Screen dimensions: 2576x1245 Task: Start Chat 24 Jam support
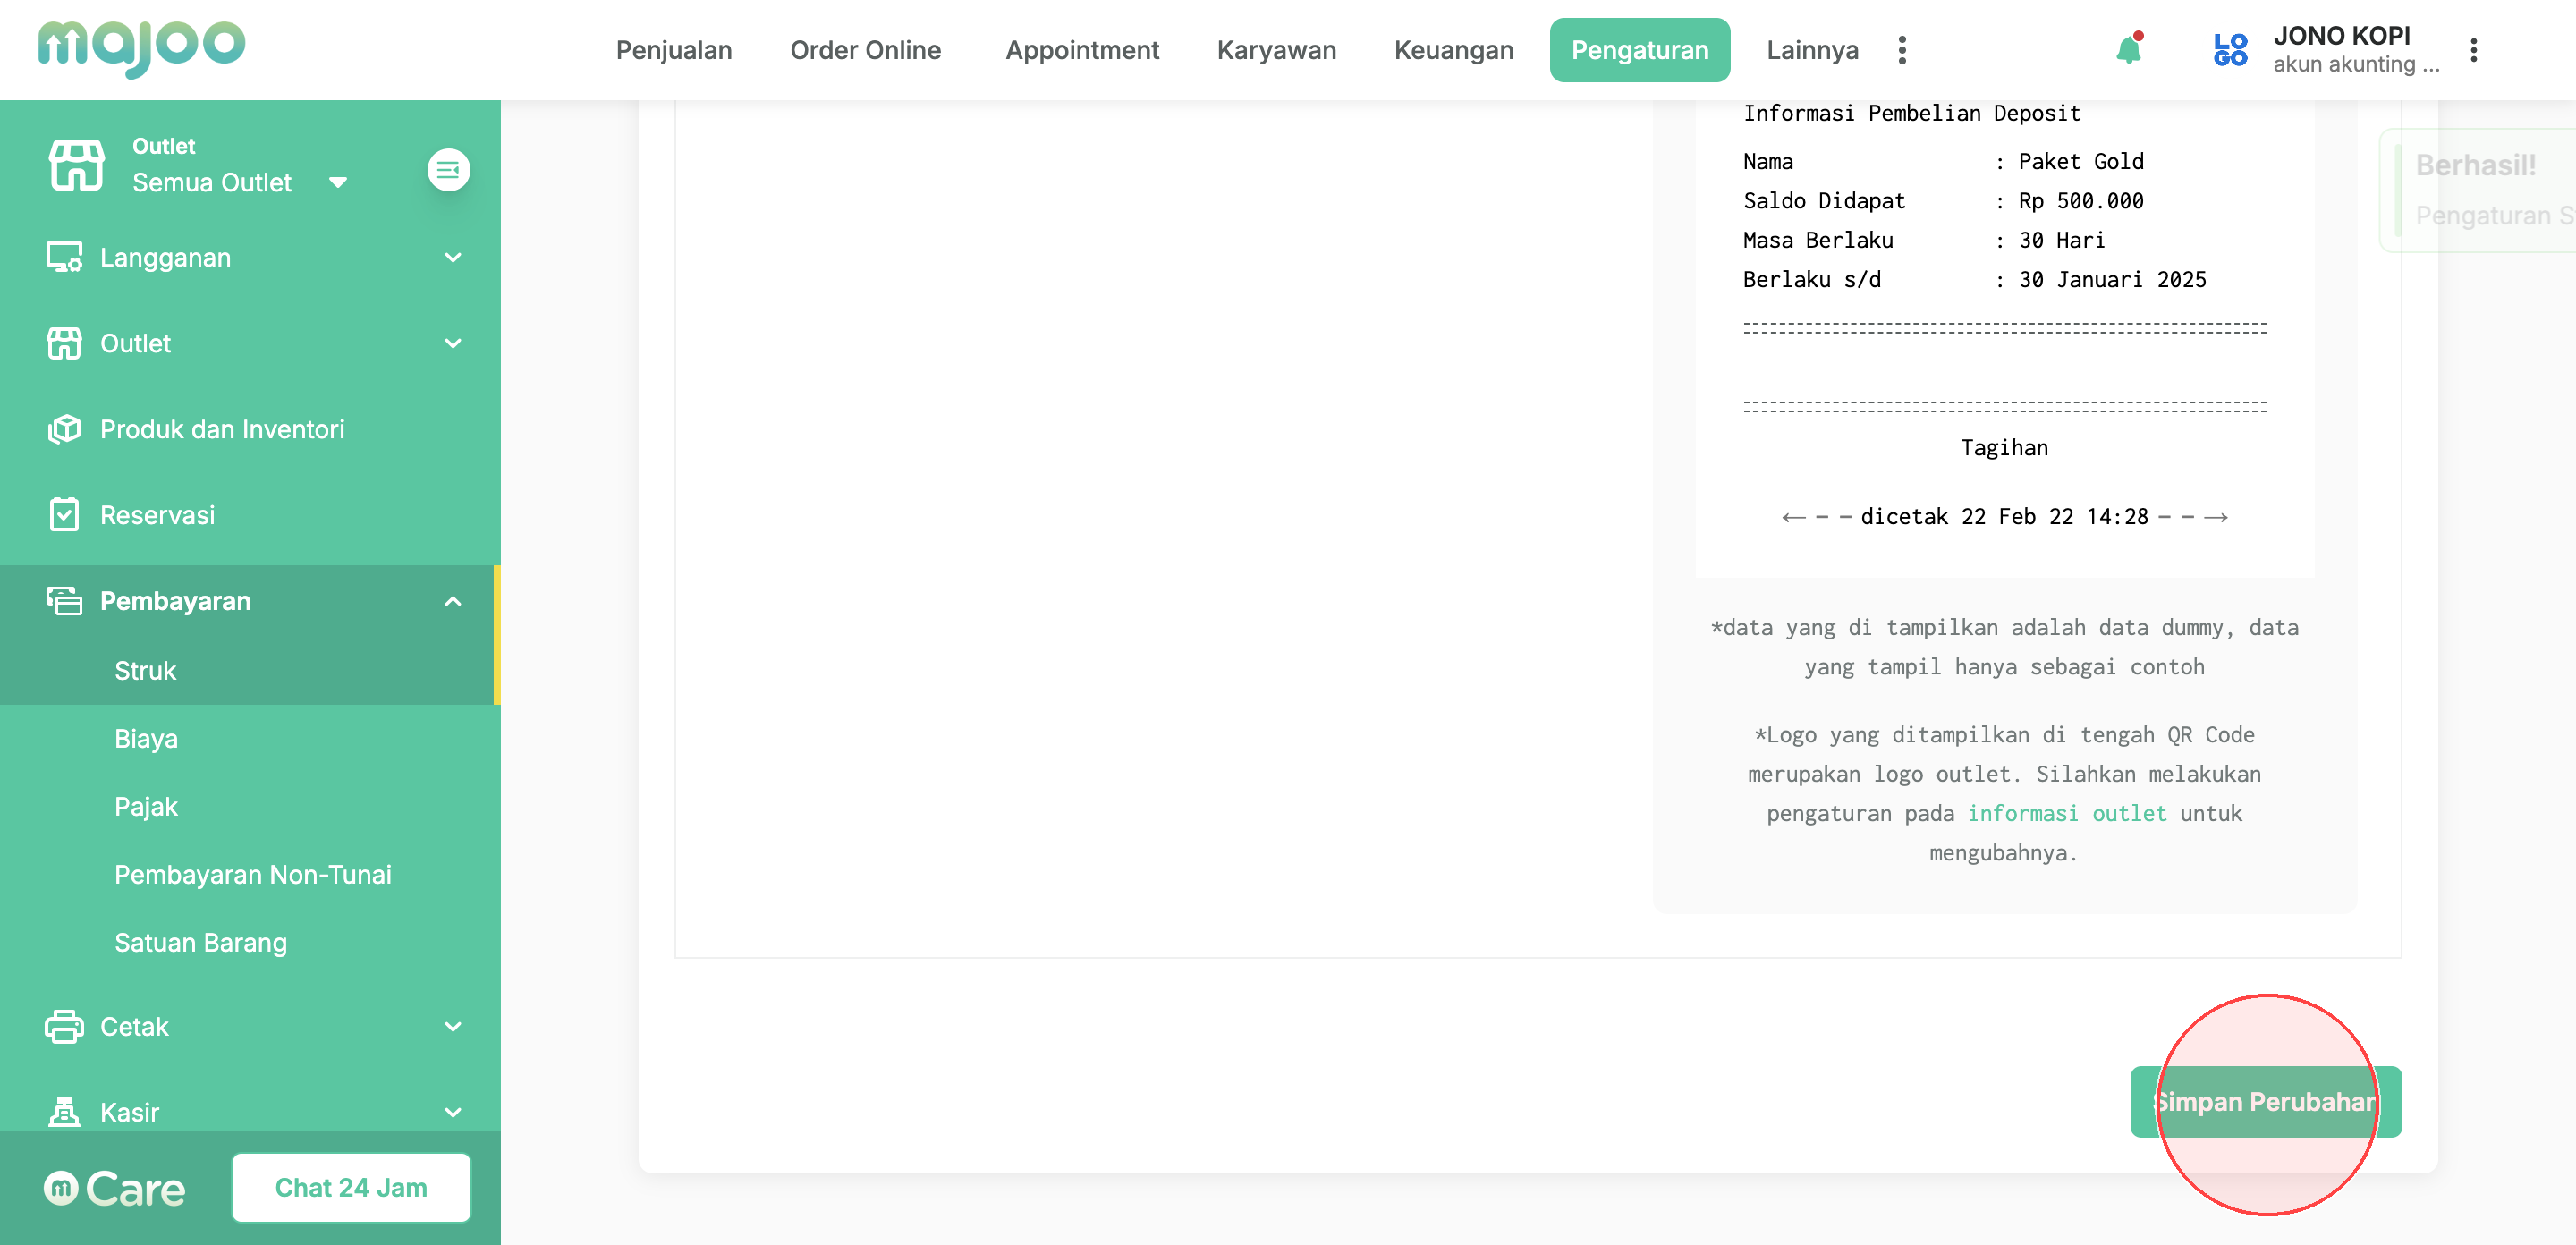tap(351, 1187)
